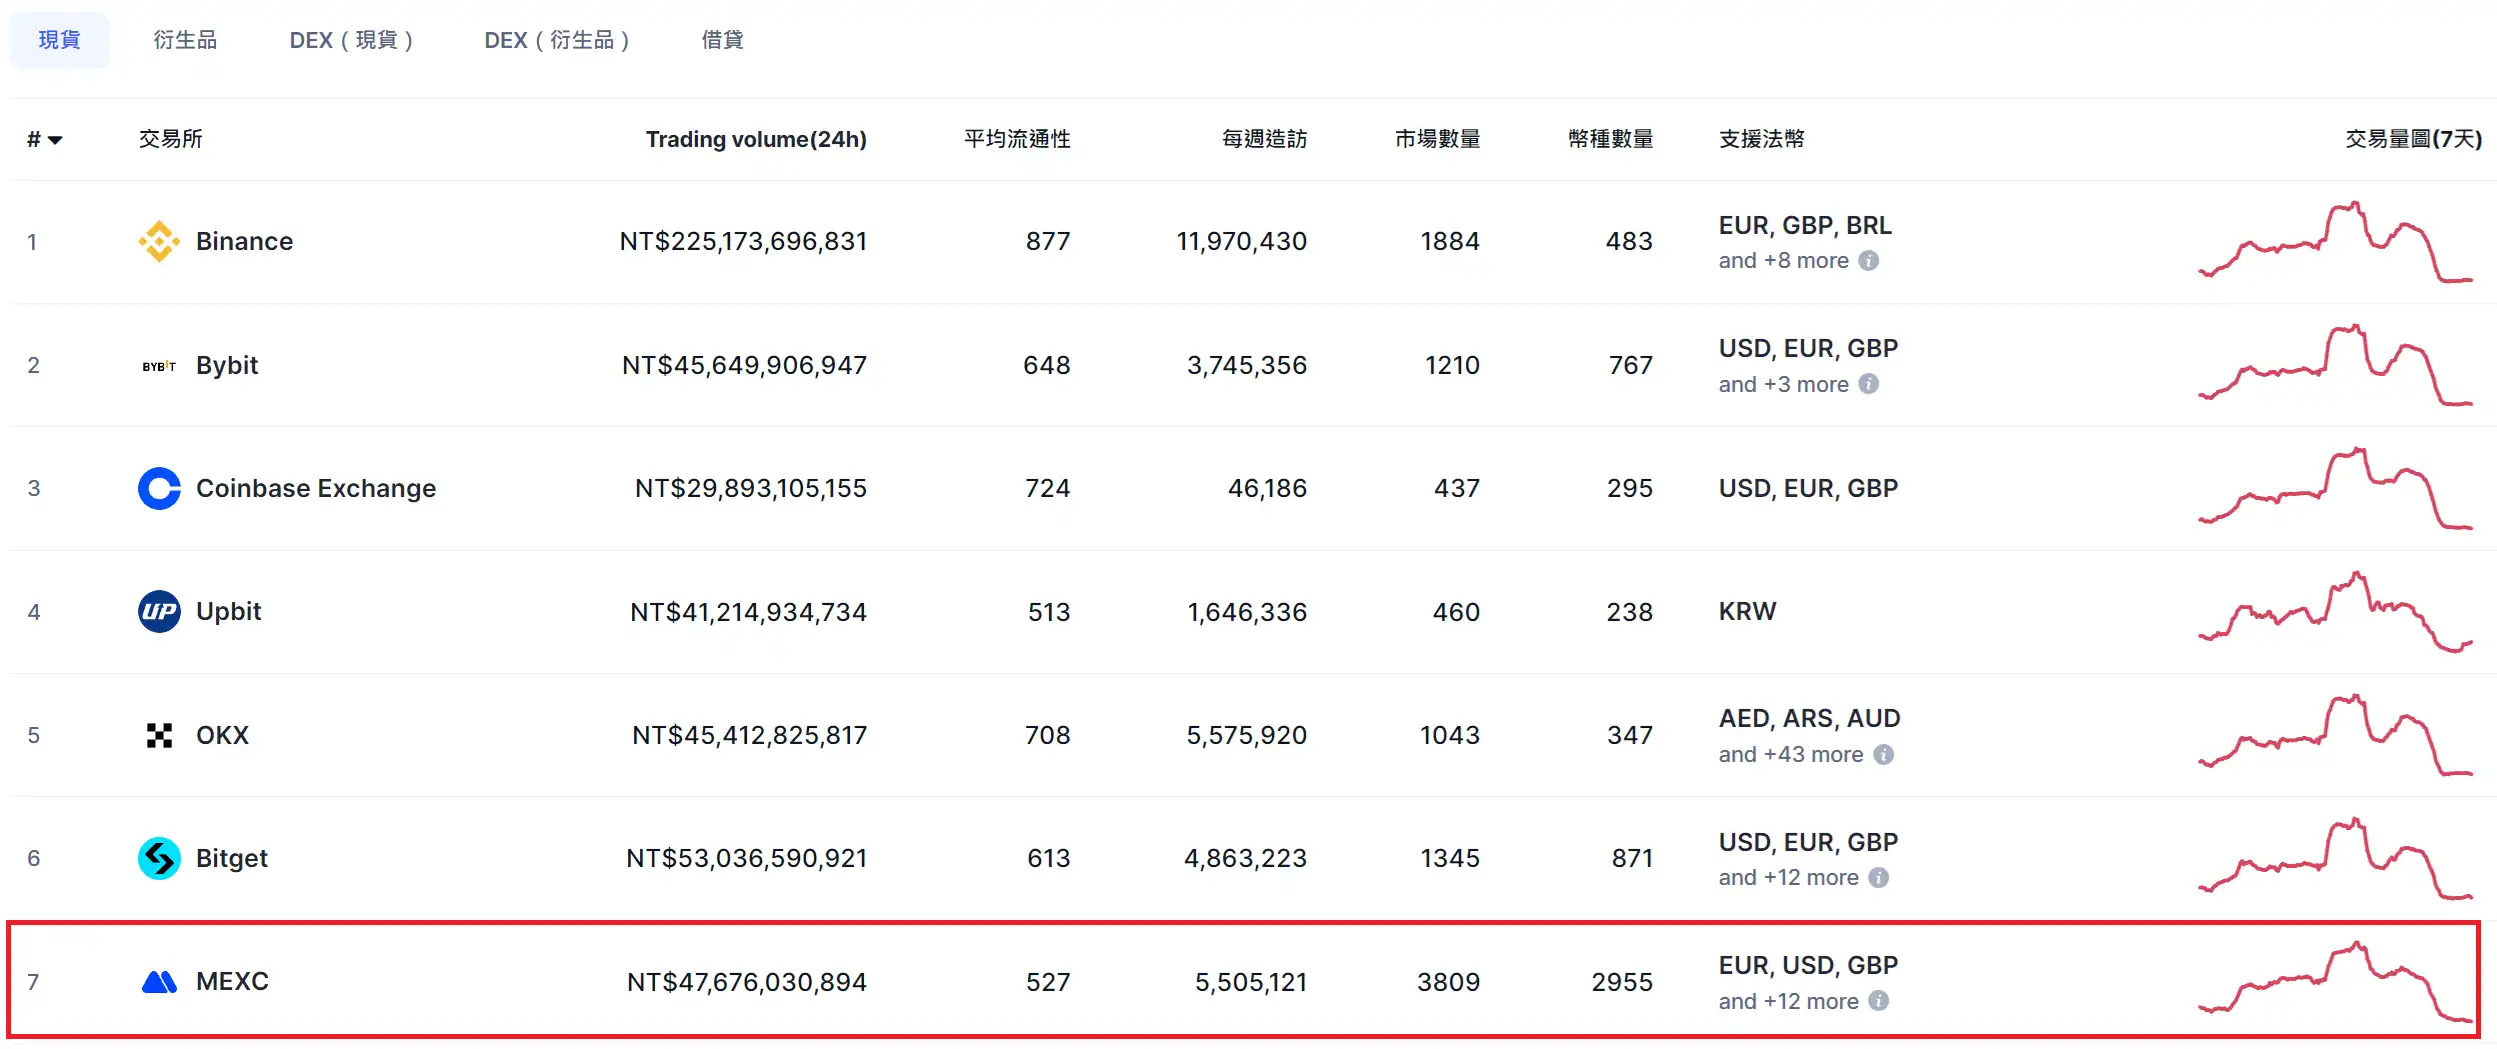The width and height of the screenshot is (2497, 1049).
Task: Sort by 每週造訪 column header
Action: tap(1264, 139)
